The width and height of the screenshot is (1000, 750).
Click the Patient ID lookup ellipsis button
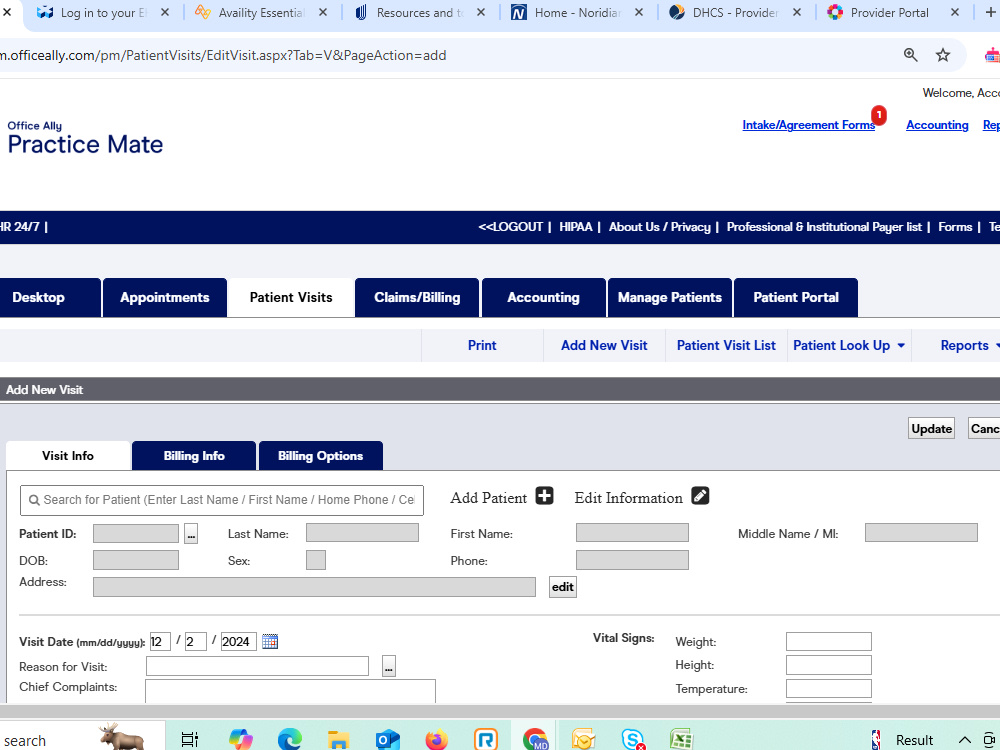191,533
